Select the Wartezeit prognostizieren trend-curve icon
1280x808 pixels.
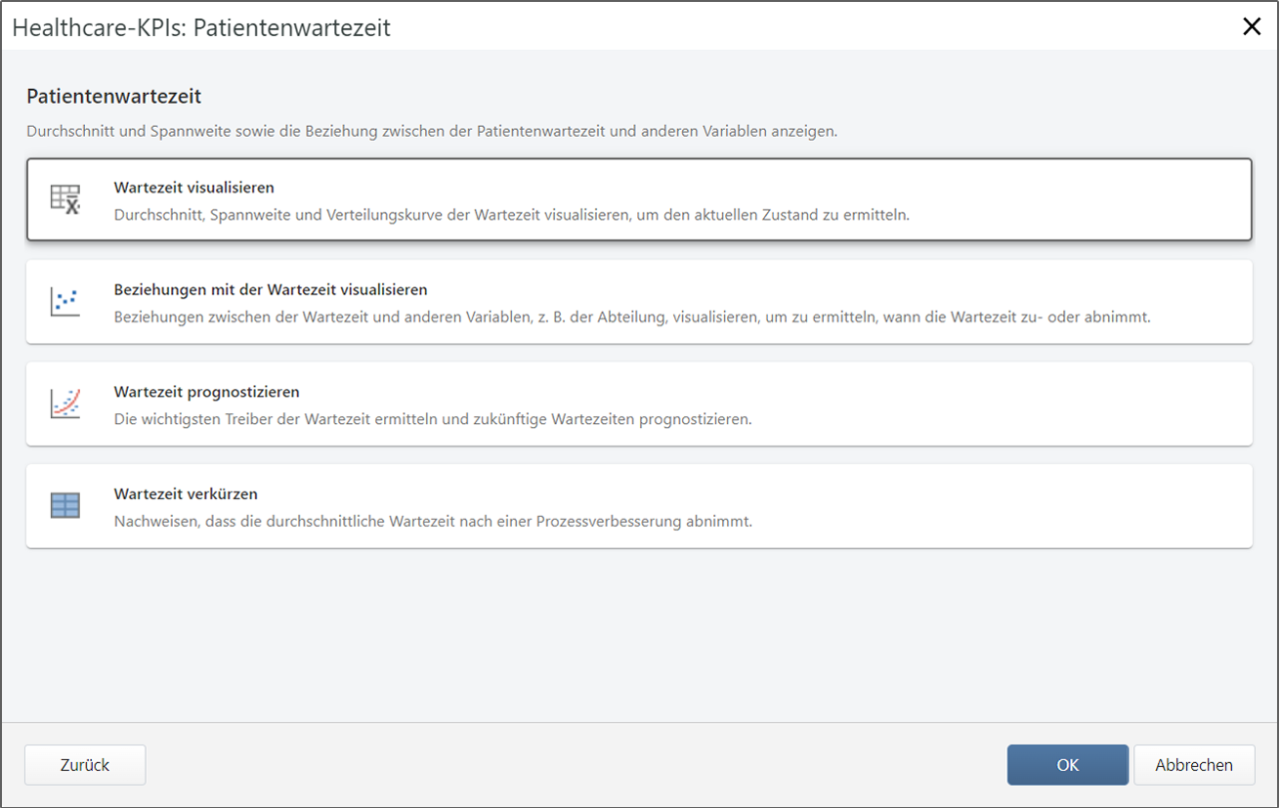tap(64, 402)
